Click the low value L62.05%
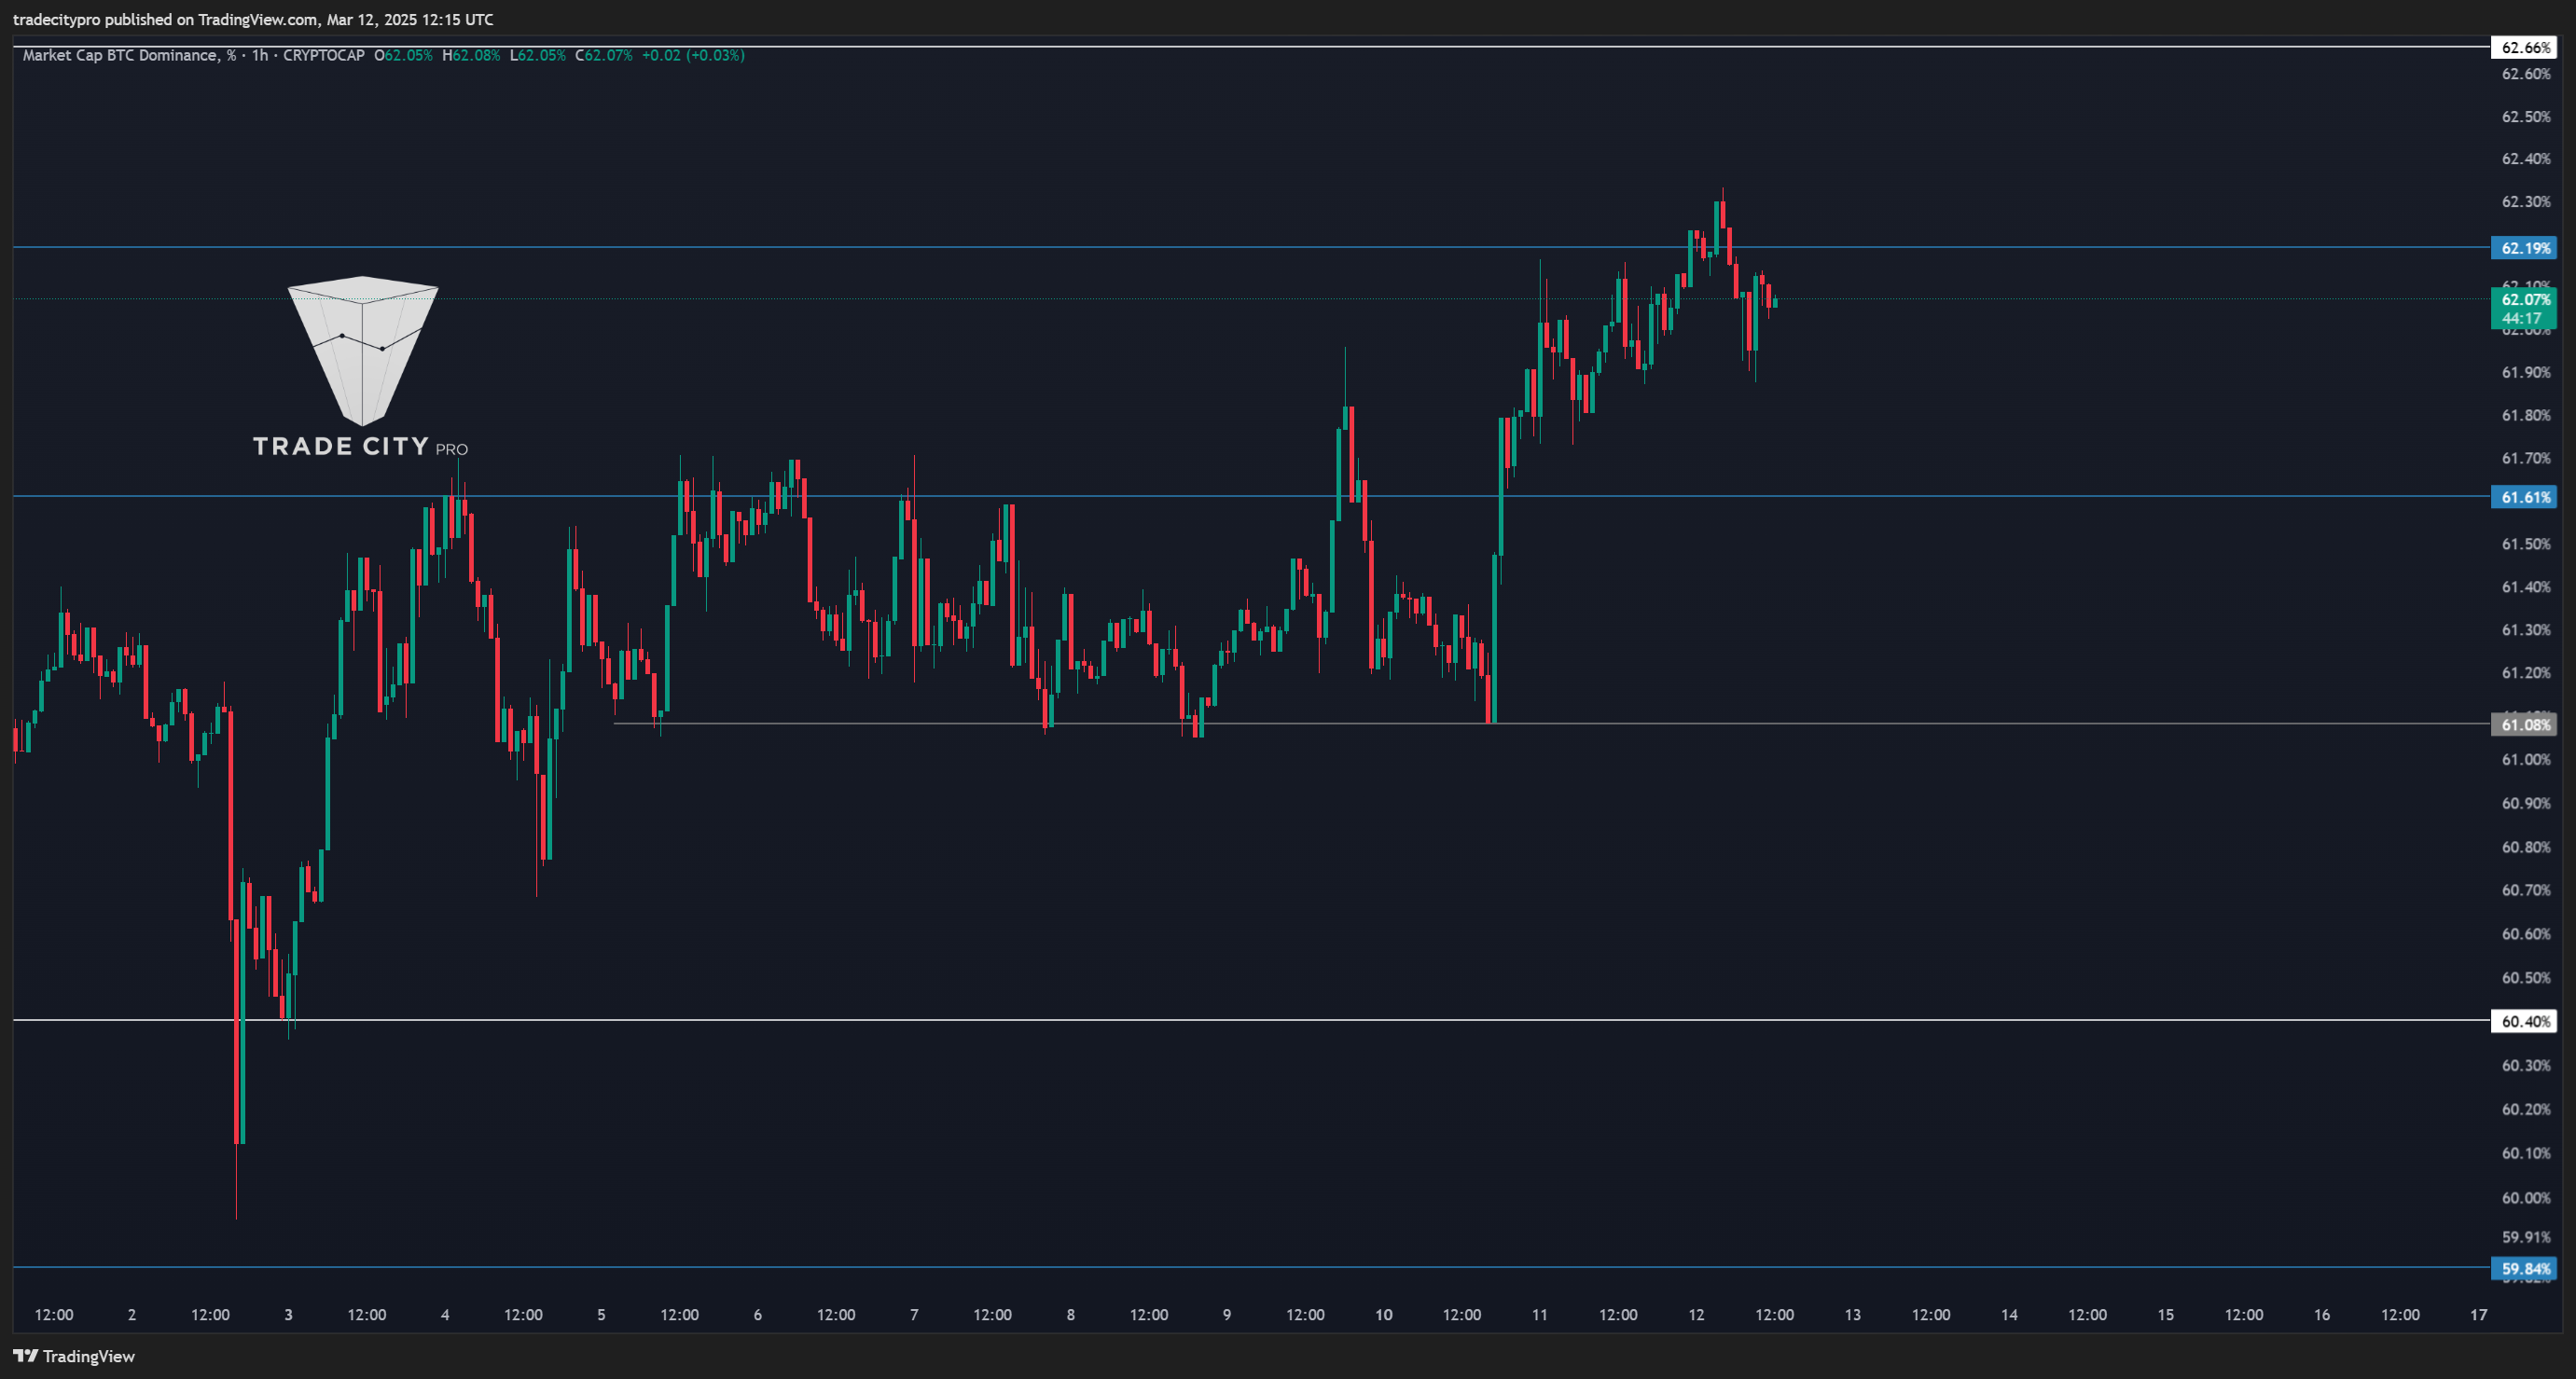 pyautogui.click(x=538, y=56)
